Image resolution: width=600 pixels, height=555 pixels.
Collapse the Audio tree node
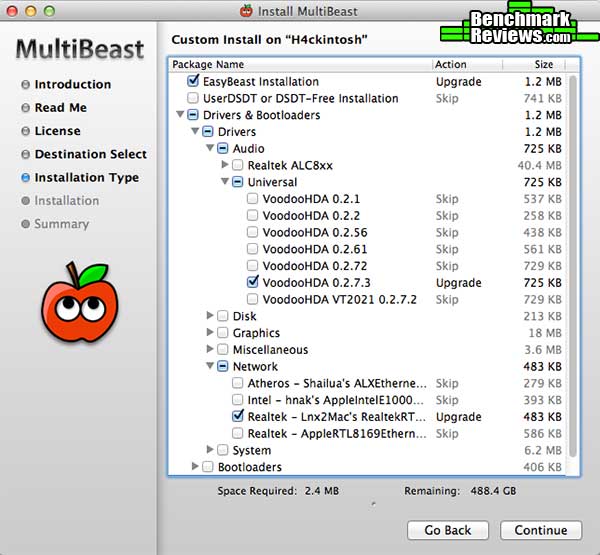(210, 147)
